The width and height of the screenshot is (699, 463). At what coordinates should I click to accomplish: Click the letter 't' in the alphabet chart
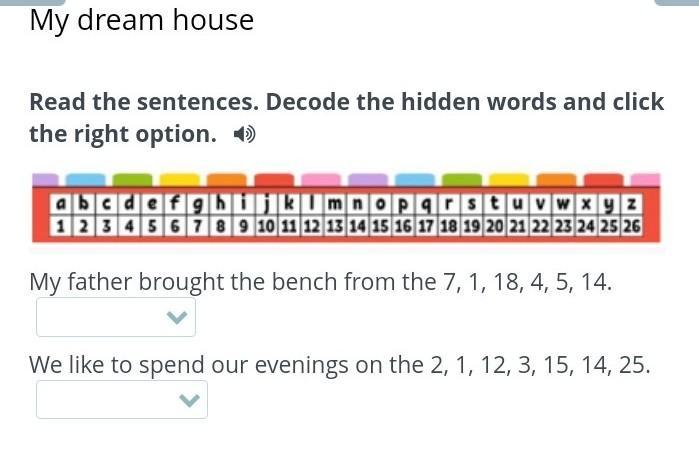pos(494,204)
